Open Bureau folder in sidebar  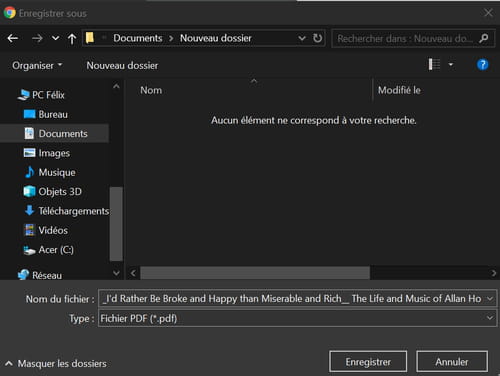coord(53,114)
